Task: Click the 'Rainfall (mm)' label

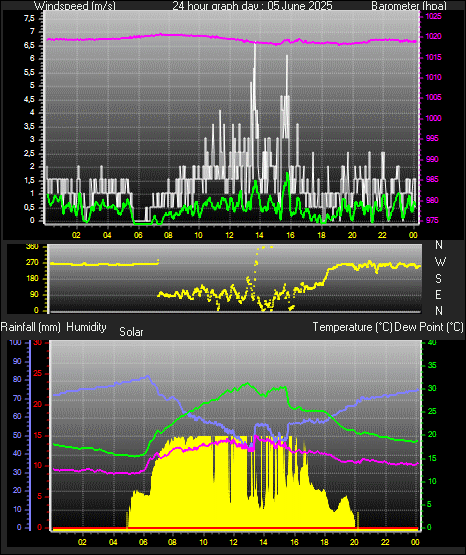Action: [x=30, y=327]
